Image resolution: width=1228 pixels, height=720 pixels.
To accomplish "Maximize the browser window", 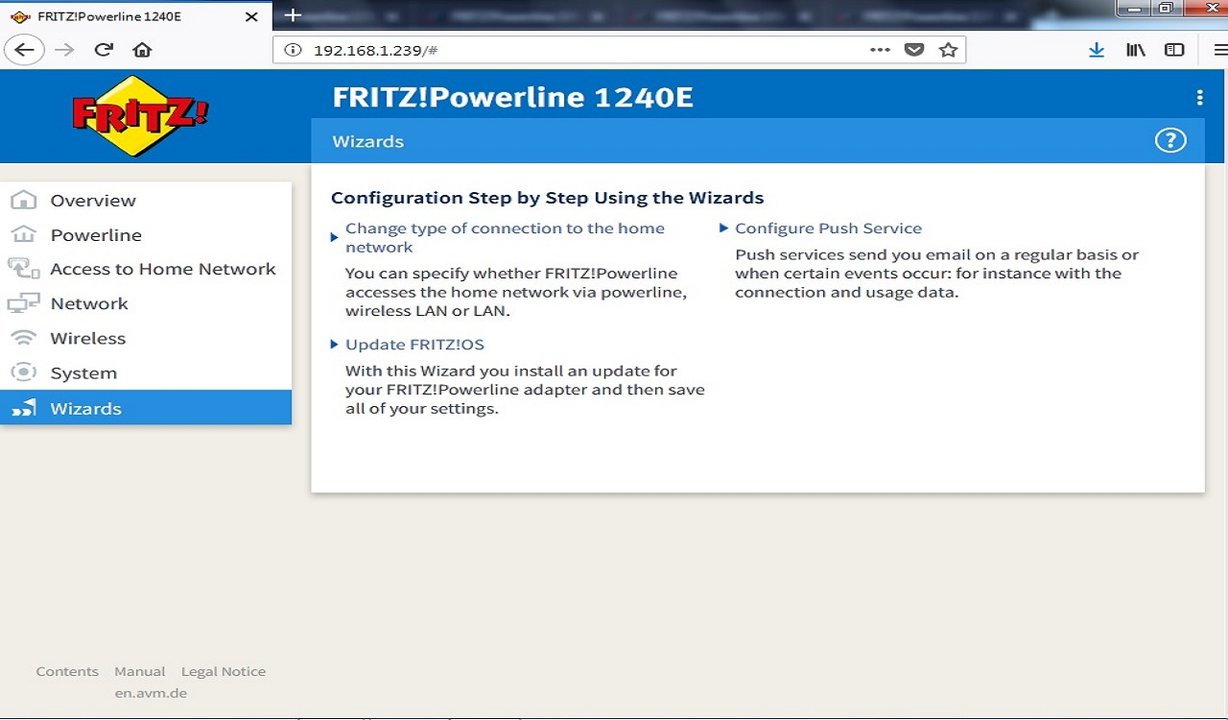I will point(1164,8).
